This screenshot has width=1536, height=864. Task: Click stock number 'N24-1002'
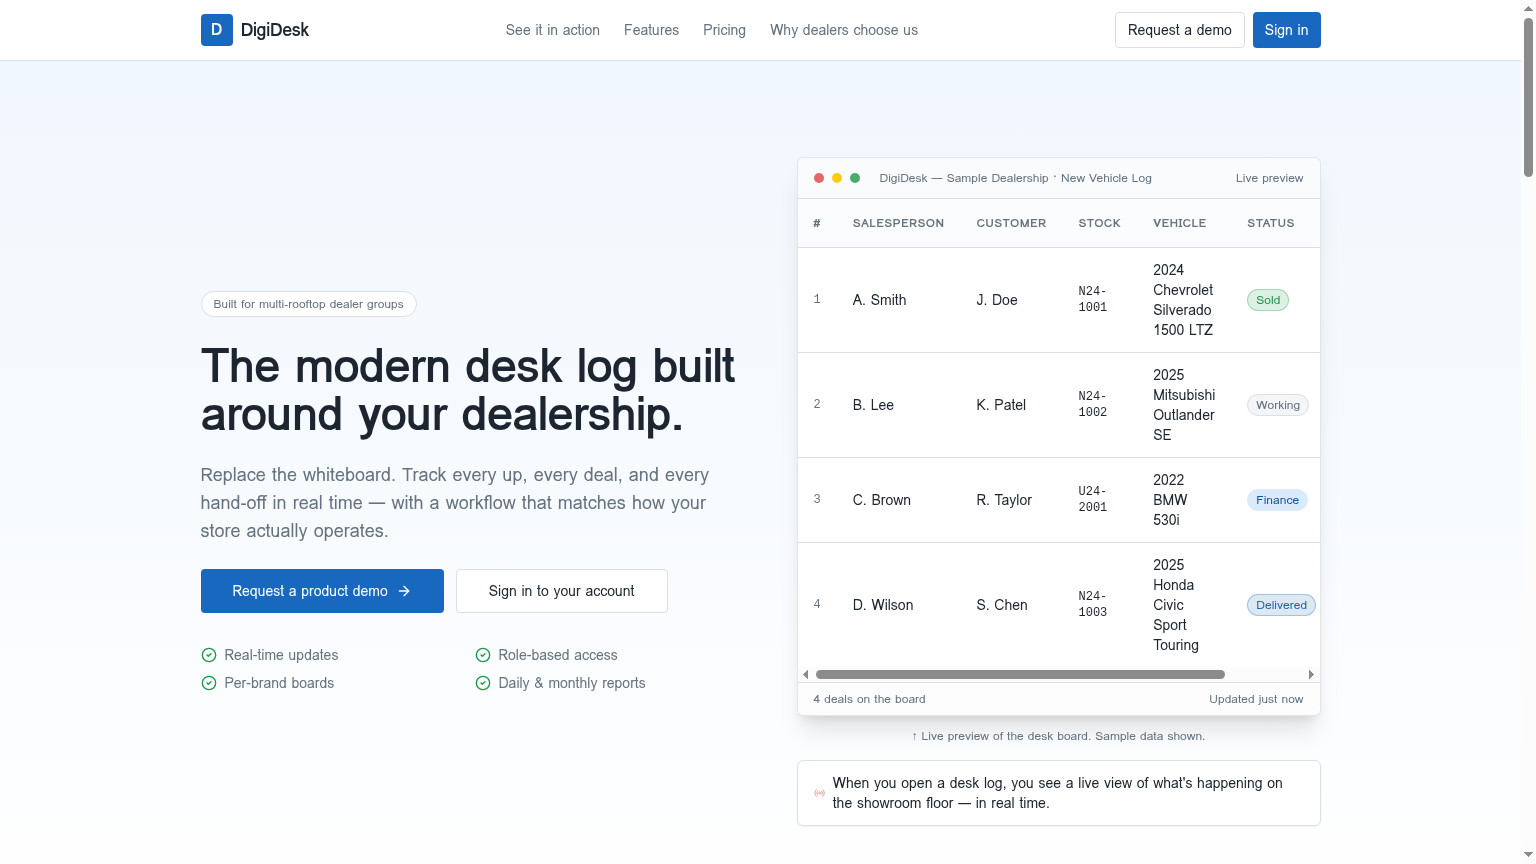(x=1093, y=404)
